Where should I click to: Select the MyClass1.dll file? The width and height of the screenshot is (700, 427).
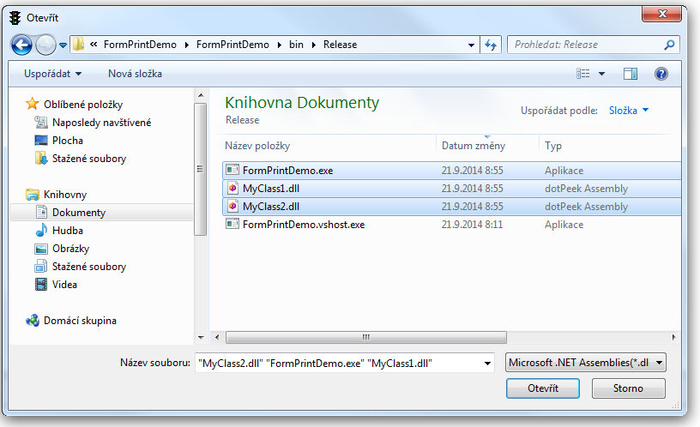pyautogui.click(x=451, y=188)
